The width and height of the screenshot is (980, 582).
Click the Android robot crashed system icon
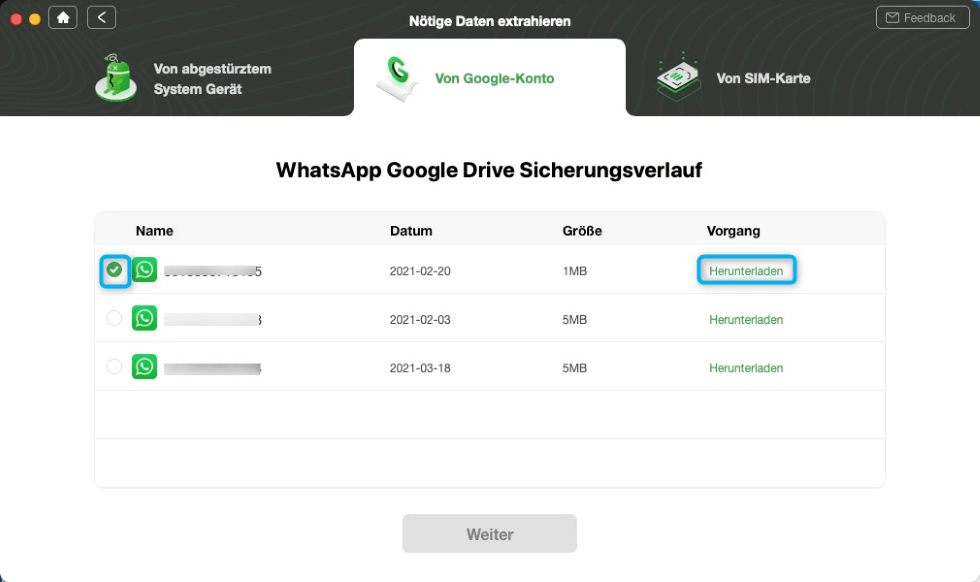pos(117,78)
